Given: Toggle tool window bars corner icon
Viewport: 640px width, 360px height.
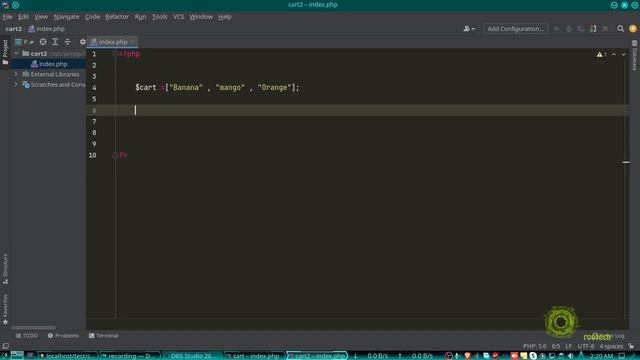Looking at the screenshot, I should click(x=5, y=346).
